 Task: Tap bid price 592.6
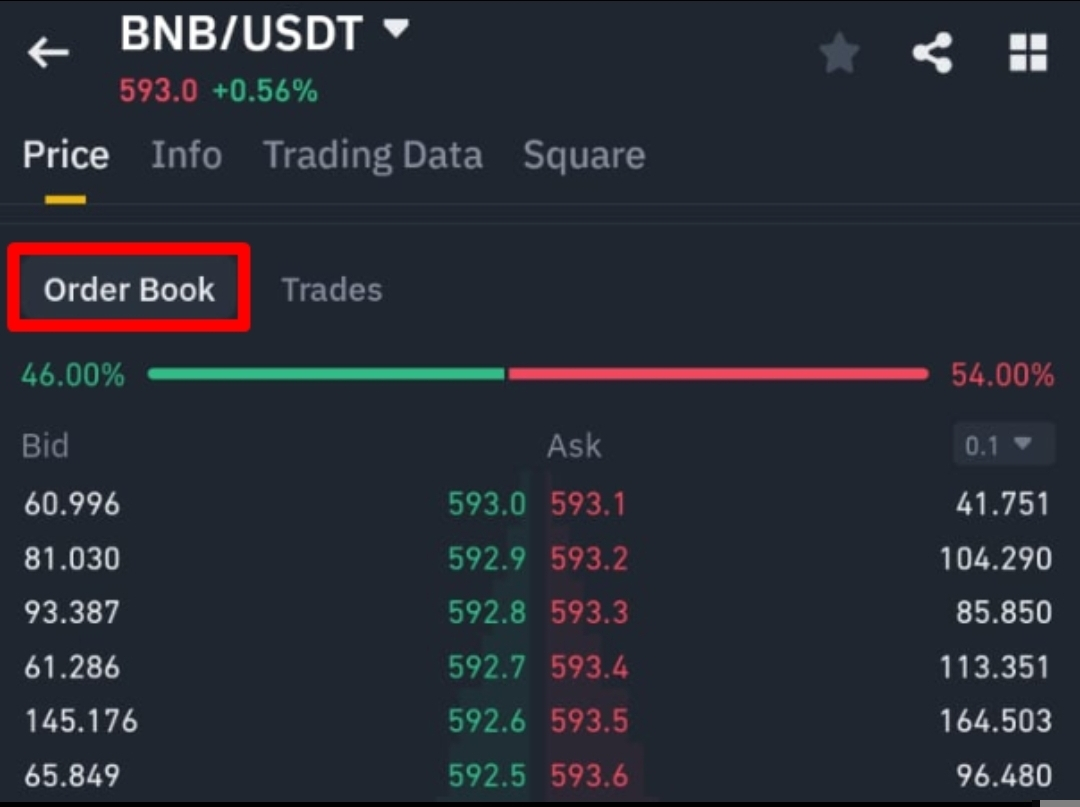pyautogui.click(x=486, y=720)
